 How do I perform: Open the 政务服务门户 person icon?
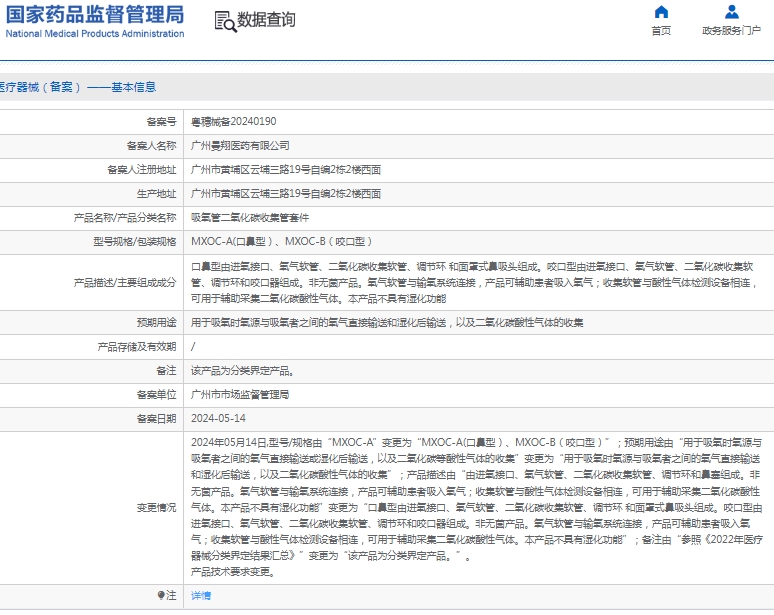pyautogui.click(x=732, y=12)
